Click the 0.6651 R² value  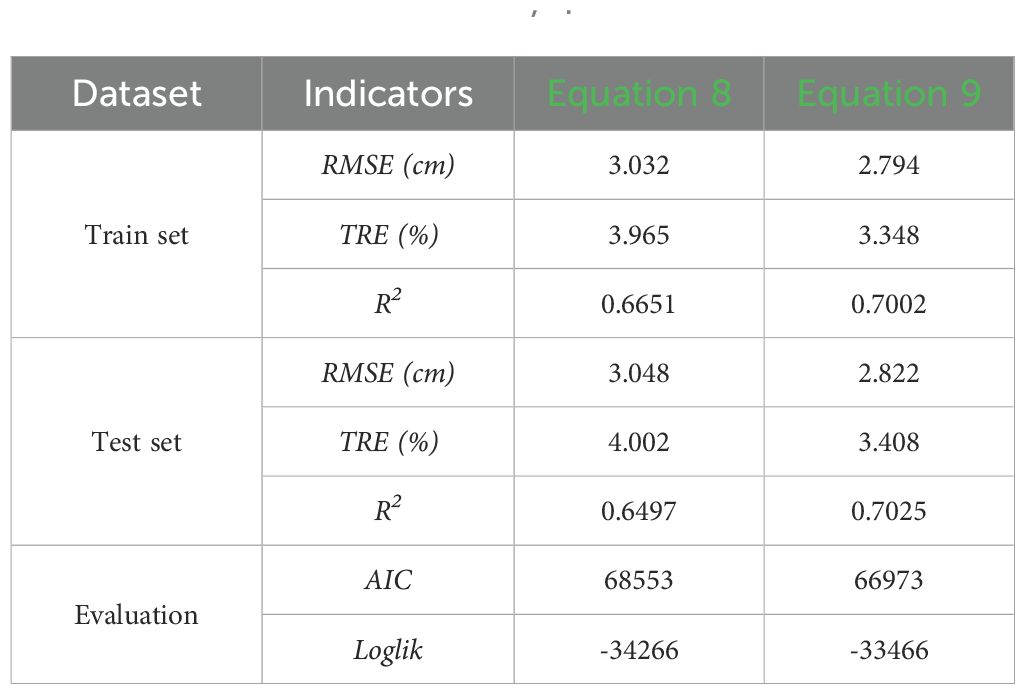tap(639, 304)
